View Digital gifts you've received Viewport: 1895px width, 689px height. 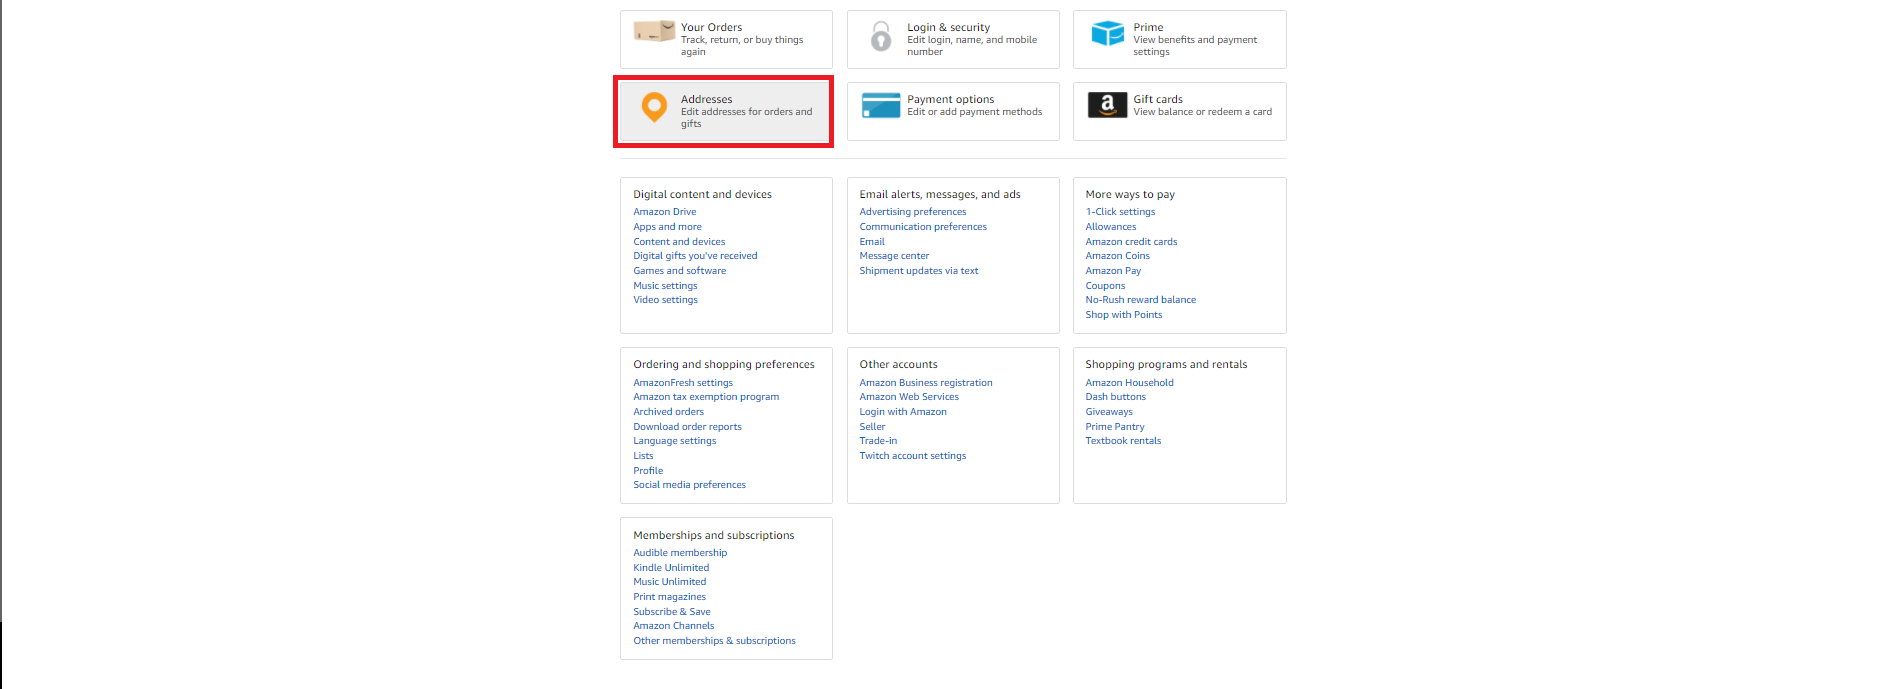[x=695, y=256]
